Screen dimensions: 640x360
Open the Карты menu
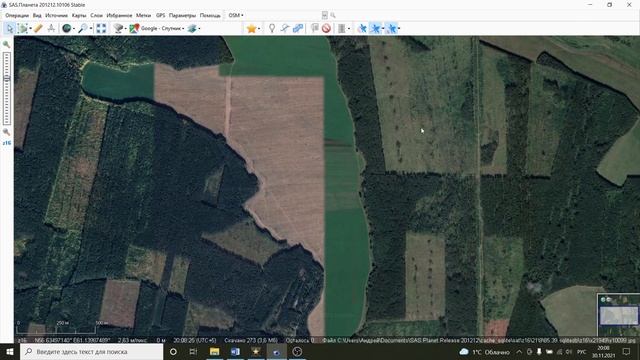click(79, 15)
